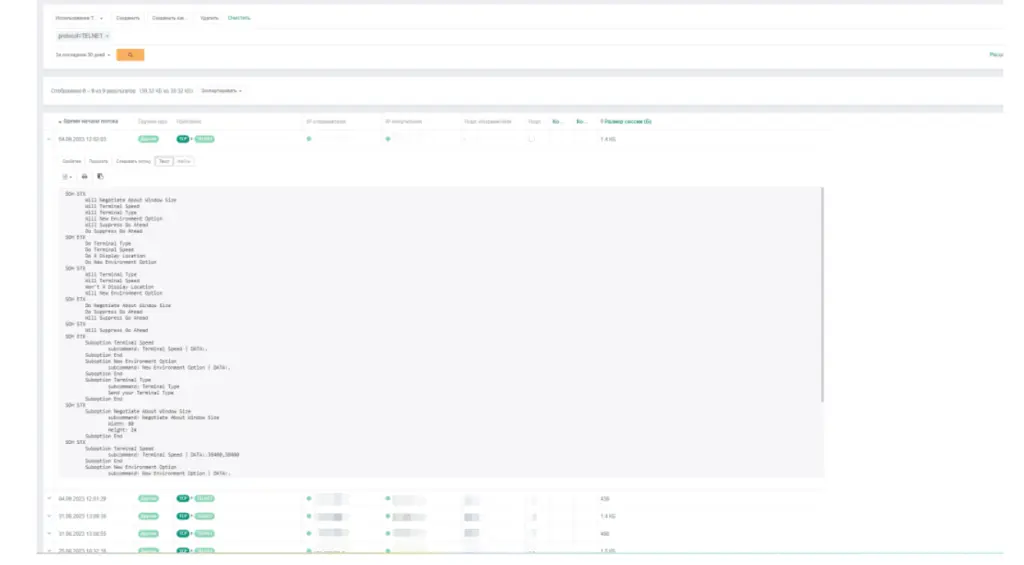Open the 'Экспортировать' dropdown

(x=221, y=91)
